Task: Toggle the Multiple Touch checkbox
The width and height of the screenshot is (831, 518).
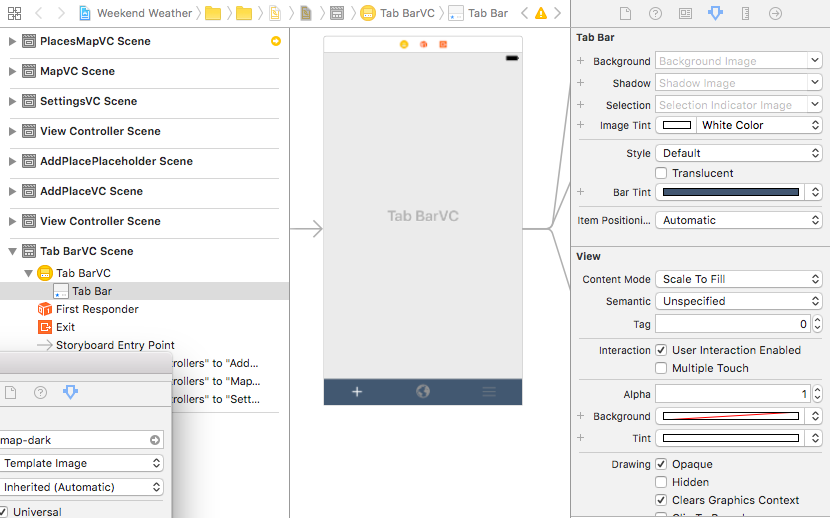Action: [661, 368]
